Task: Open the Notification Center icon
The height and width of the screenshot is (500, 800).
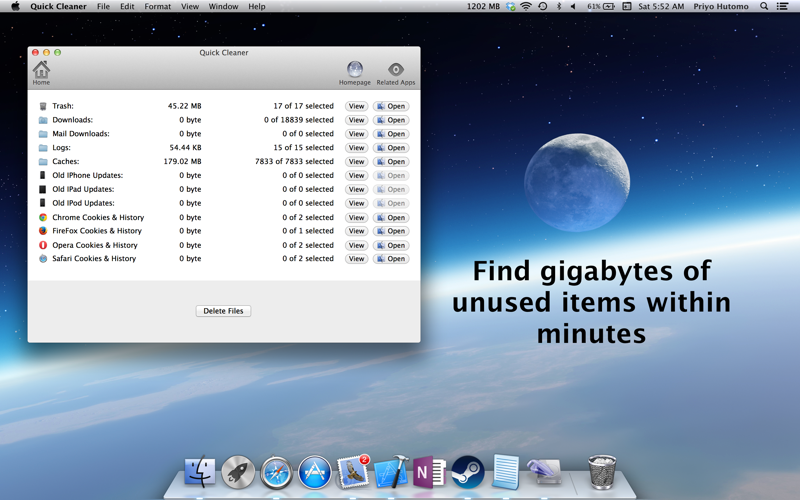Action: tap(782, 6)
